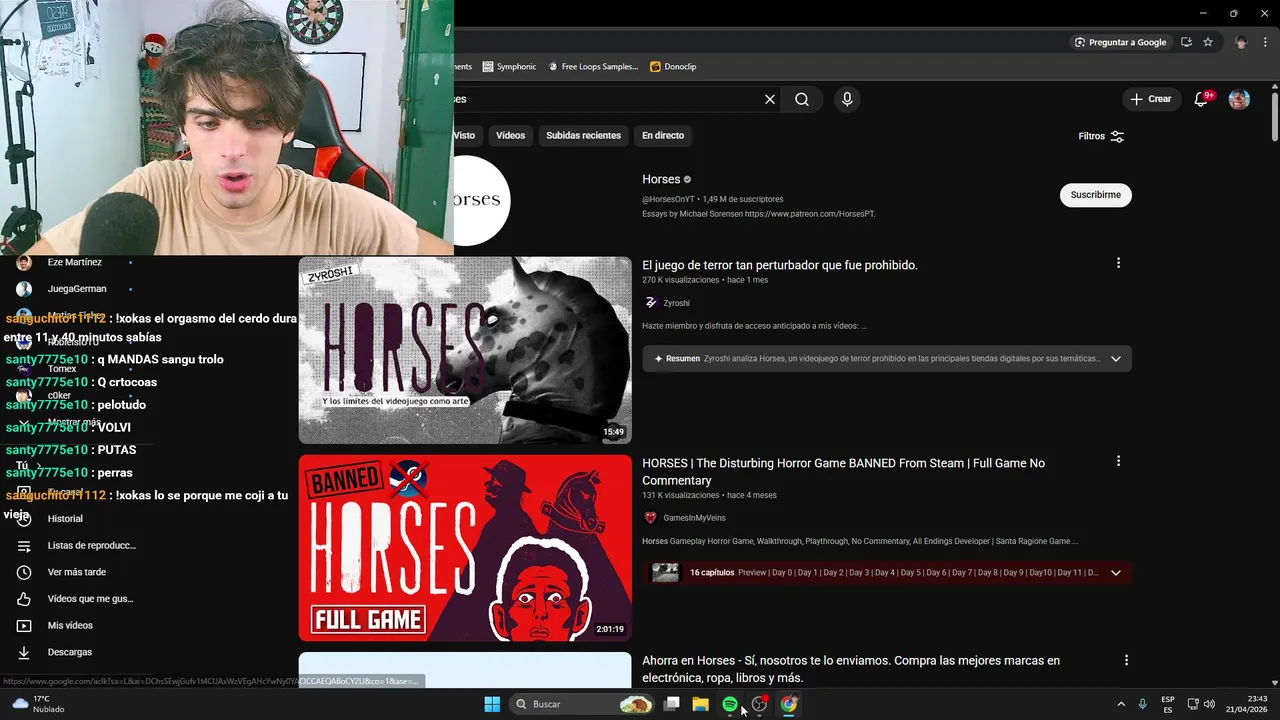Open the ESP ES language switcher
The width and height of the screenshot is (1280, 720).
tap(1168, 704)
